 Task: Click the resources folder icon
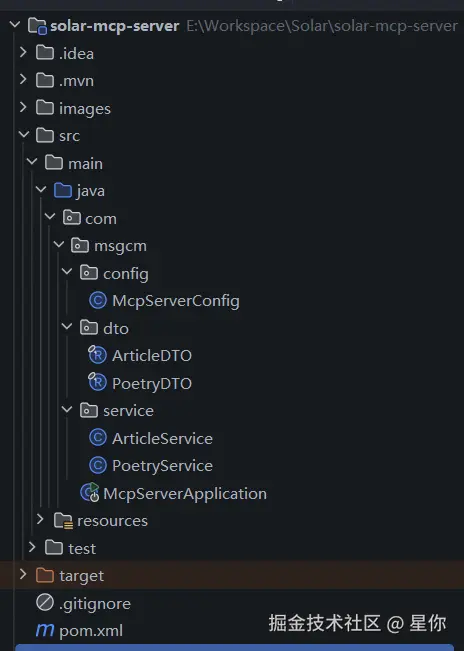click(x=63, y=521)
